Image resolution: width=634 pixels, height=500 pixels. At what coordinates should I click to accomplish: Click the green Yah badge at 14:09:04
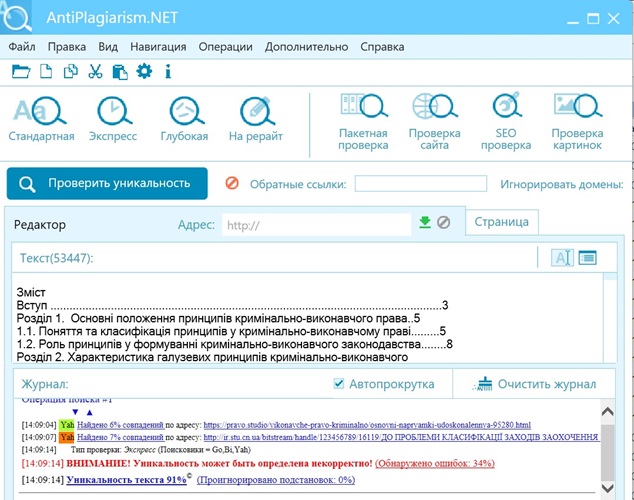point(67,425)
